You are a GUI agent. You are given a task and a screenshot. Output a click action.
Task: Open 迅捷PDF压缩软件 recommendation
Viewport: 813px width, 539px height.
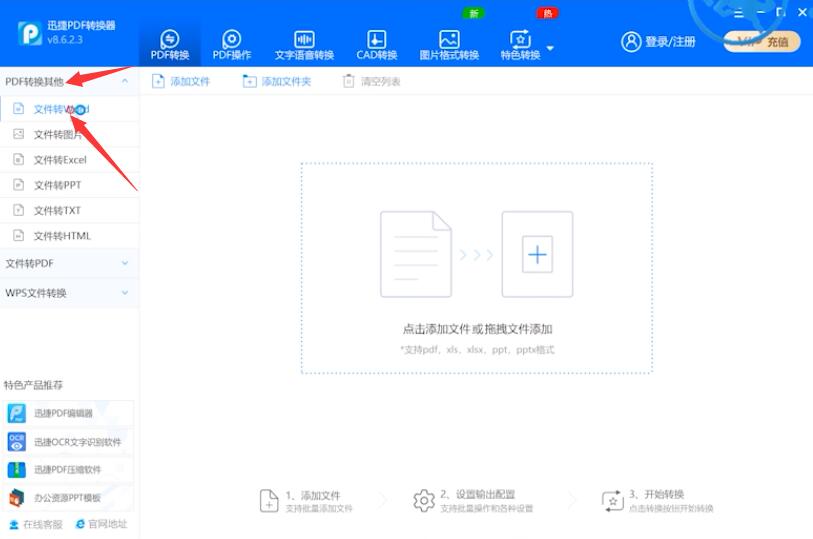[67, 470]
